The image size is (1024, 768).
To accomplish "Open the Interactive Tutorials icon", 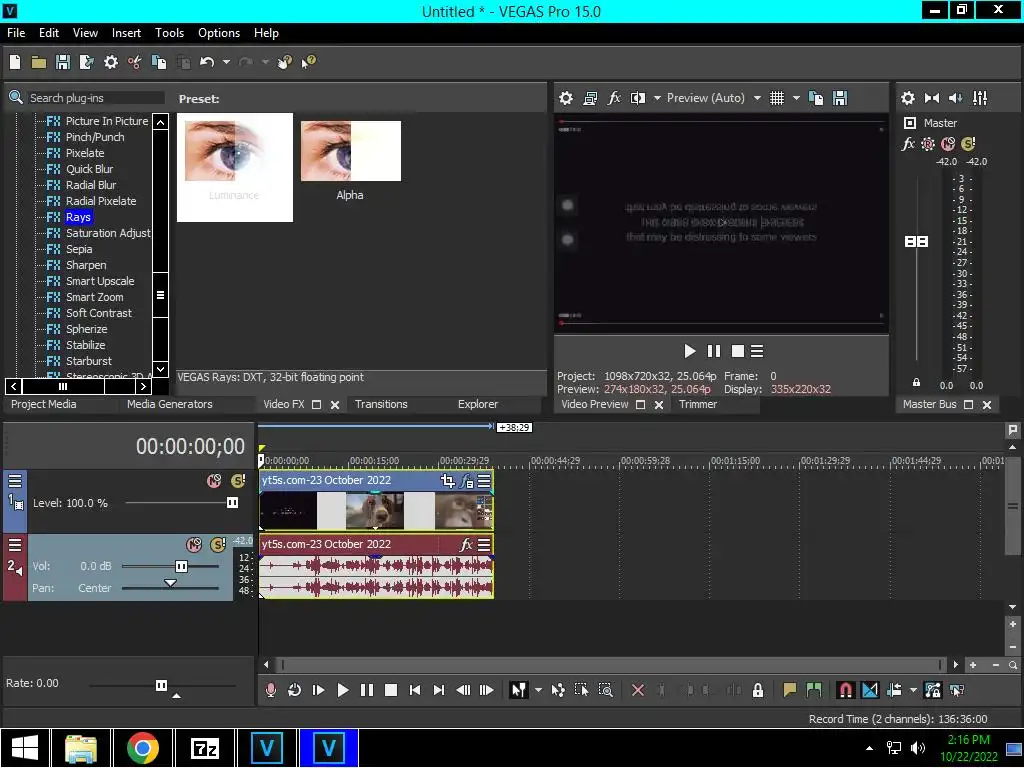I will point(285,62).
